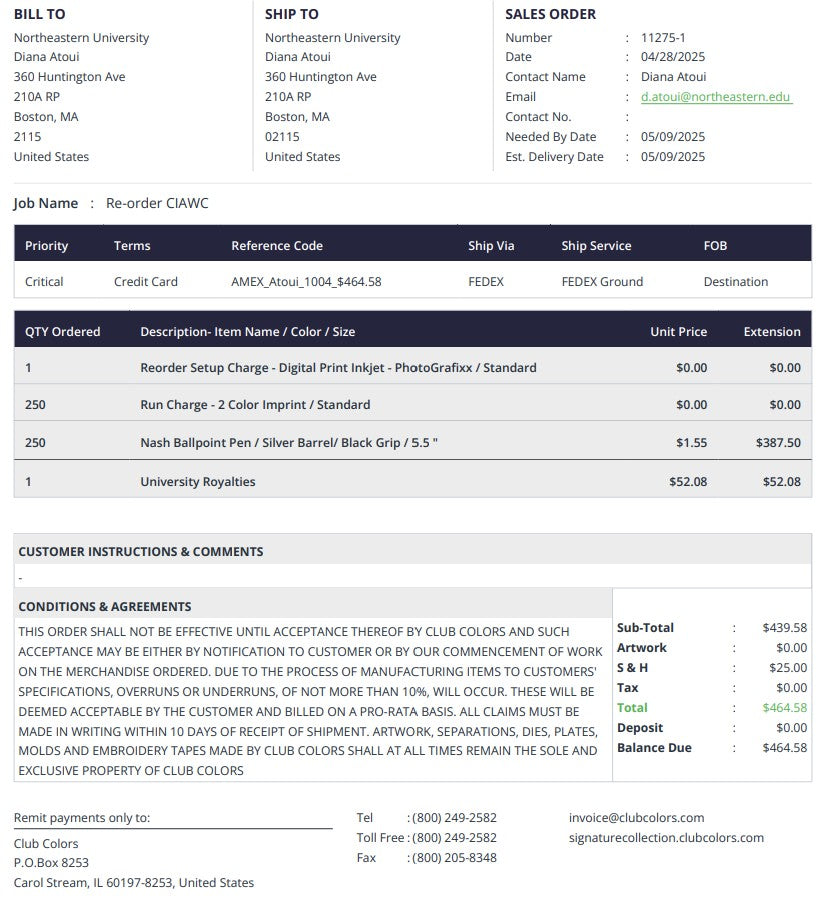
Task: Open the d.atoui@northeastern.edu email link
Action: pos(716,97)
